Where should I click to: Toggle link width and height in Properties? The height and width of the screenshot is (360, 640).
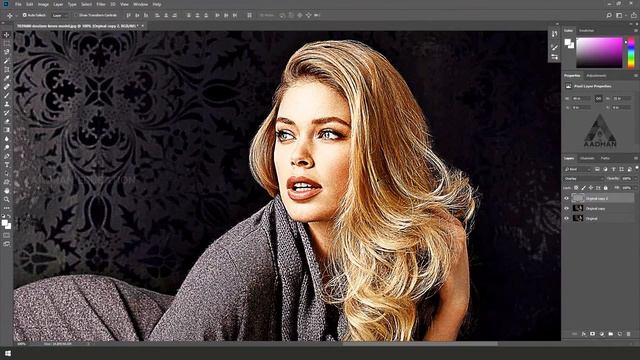(598, 98)
